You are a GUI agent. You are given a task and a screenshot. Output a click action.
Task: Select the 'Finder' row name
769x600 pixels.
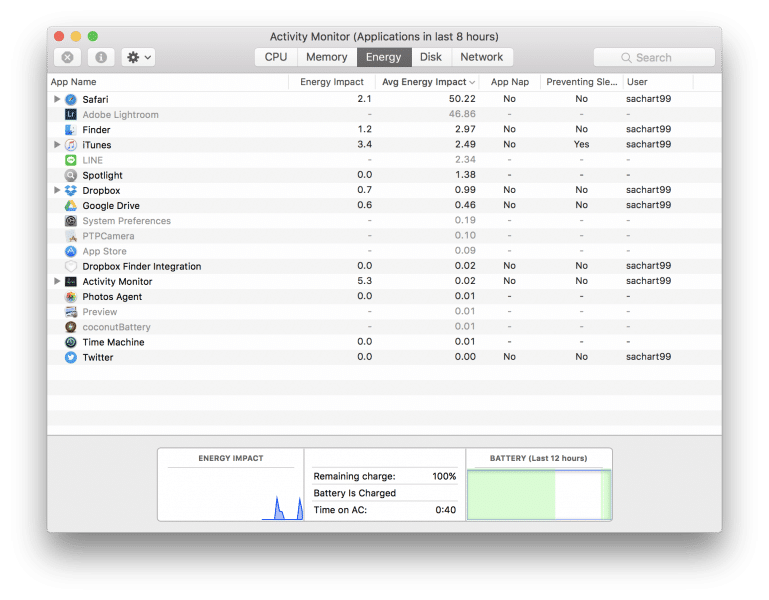pos(96,130)
